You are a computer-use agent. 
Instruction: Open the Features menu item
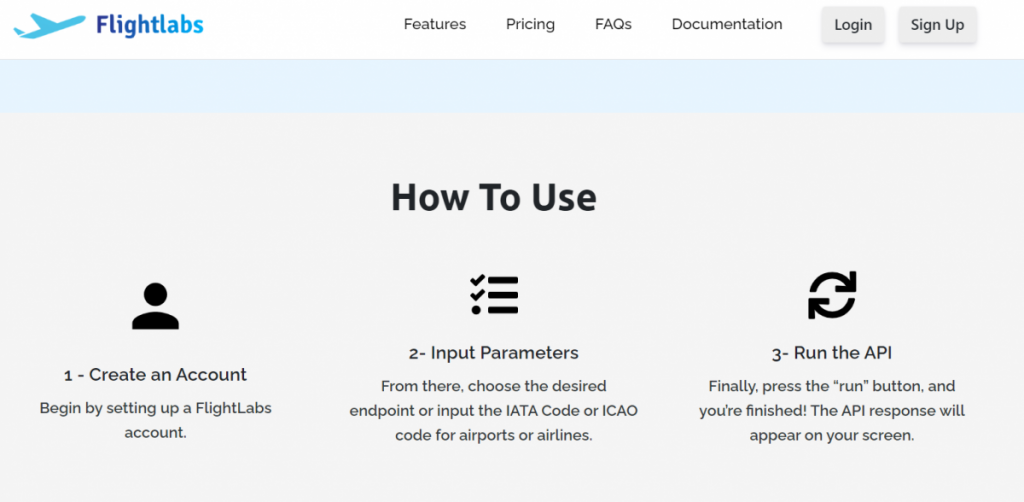click(434, 24)
